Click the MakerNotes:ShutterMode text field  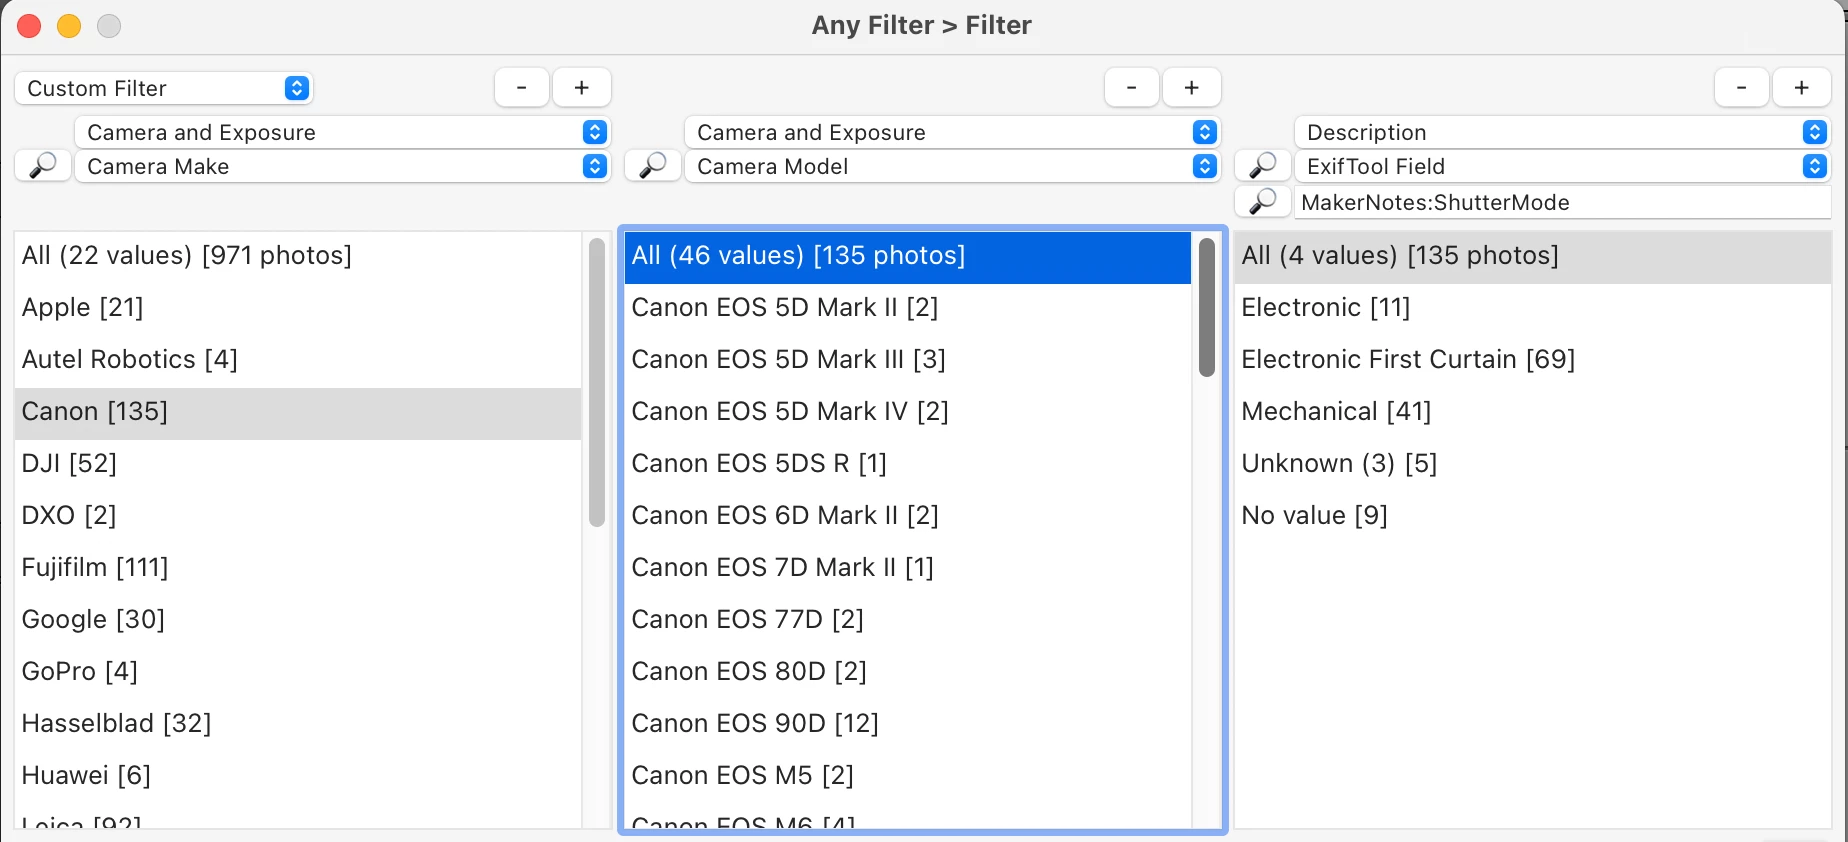1562,202
